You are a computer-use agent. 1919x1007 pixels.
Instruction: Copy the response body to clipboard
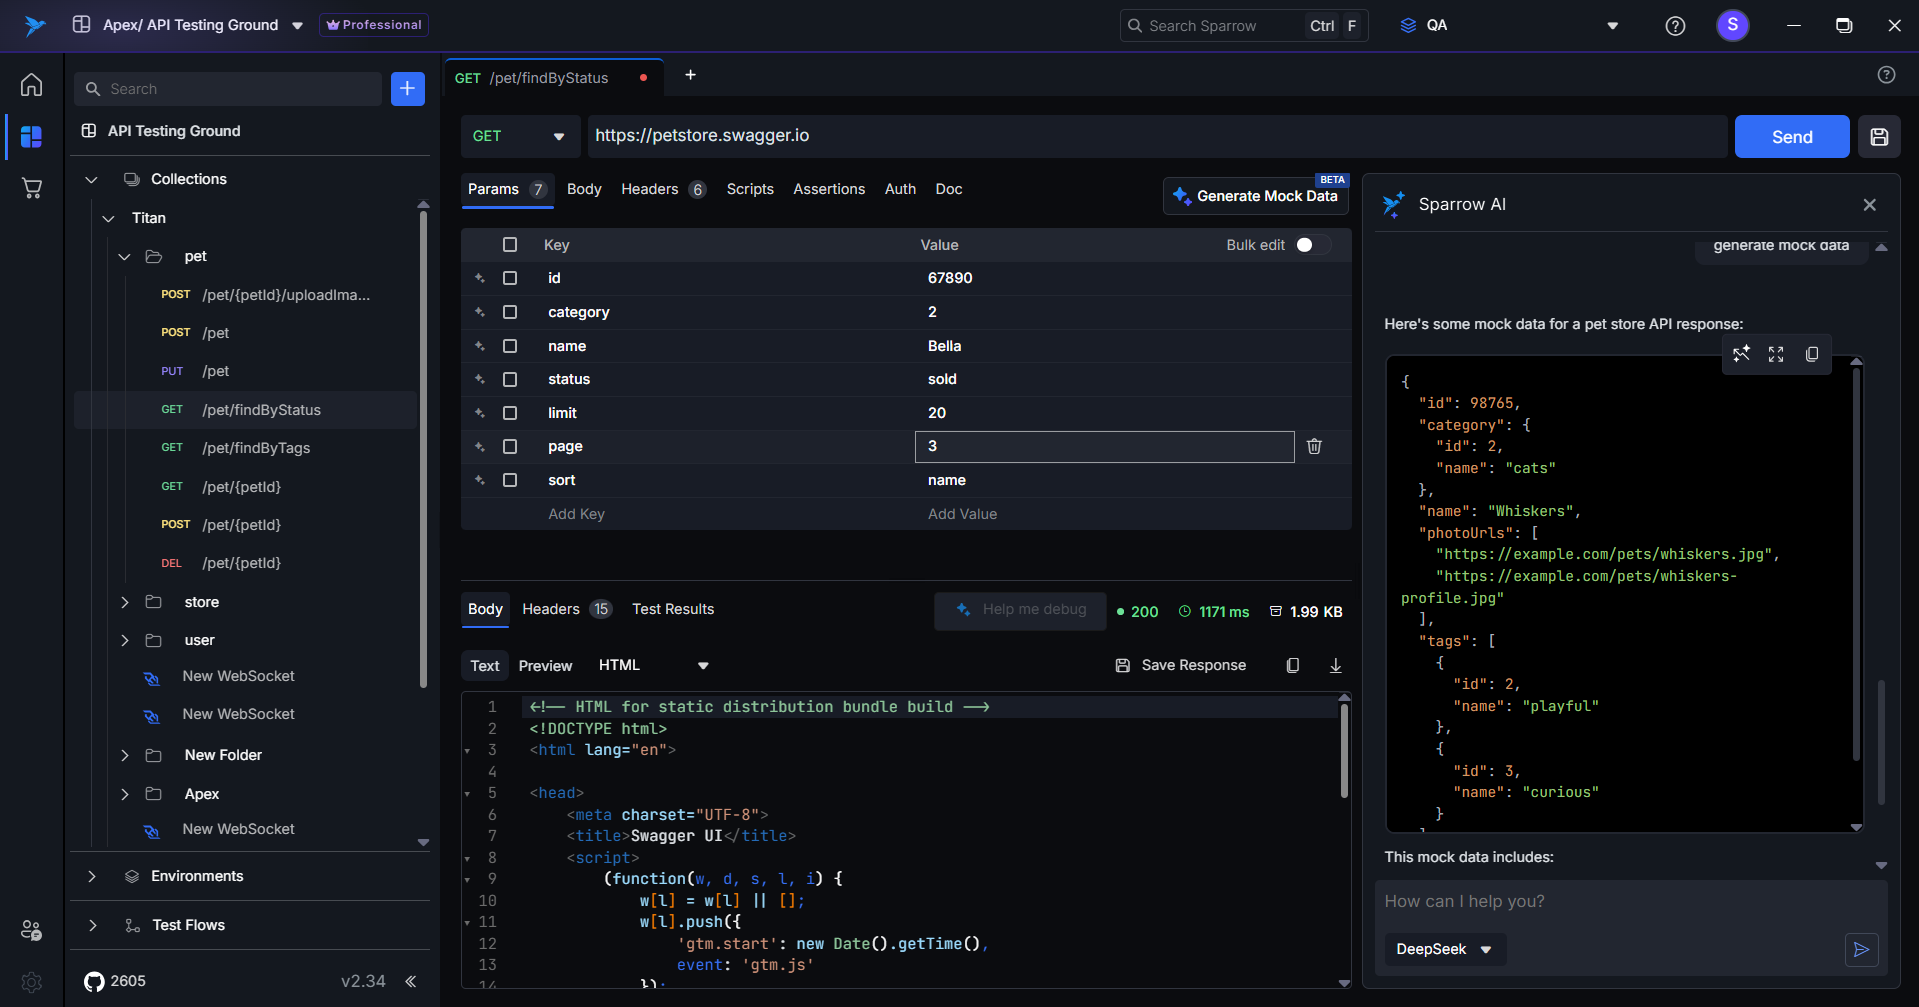click(1292, 666)
